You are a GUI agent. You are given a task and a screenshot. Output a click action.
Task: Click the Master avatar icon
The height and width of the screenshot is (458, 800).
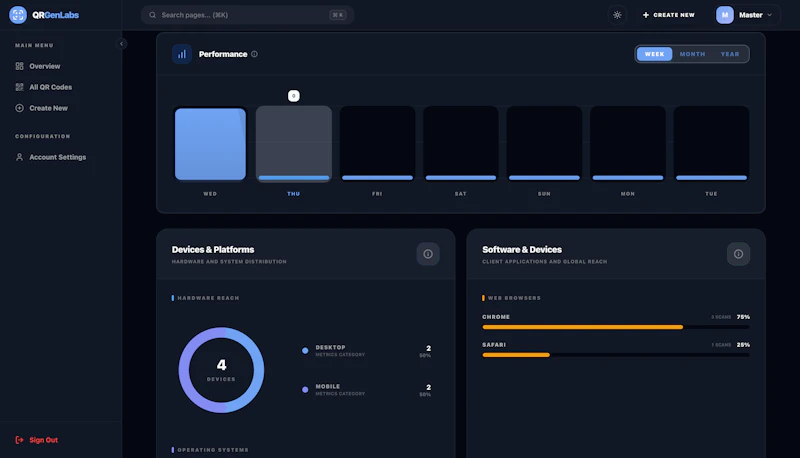click(x=724, y=15)
